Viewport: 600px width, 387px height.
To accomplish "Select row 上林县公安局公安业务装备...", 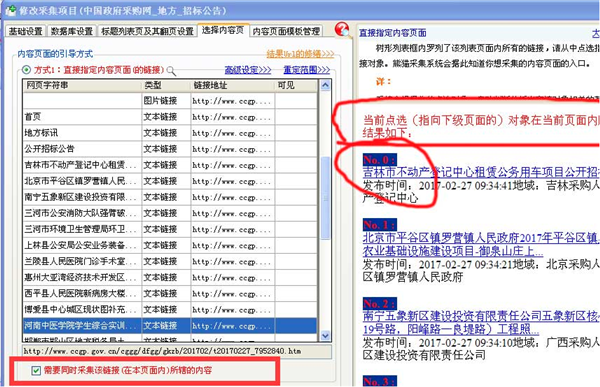I will [170, 245].
